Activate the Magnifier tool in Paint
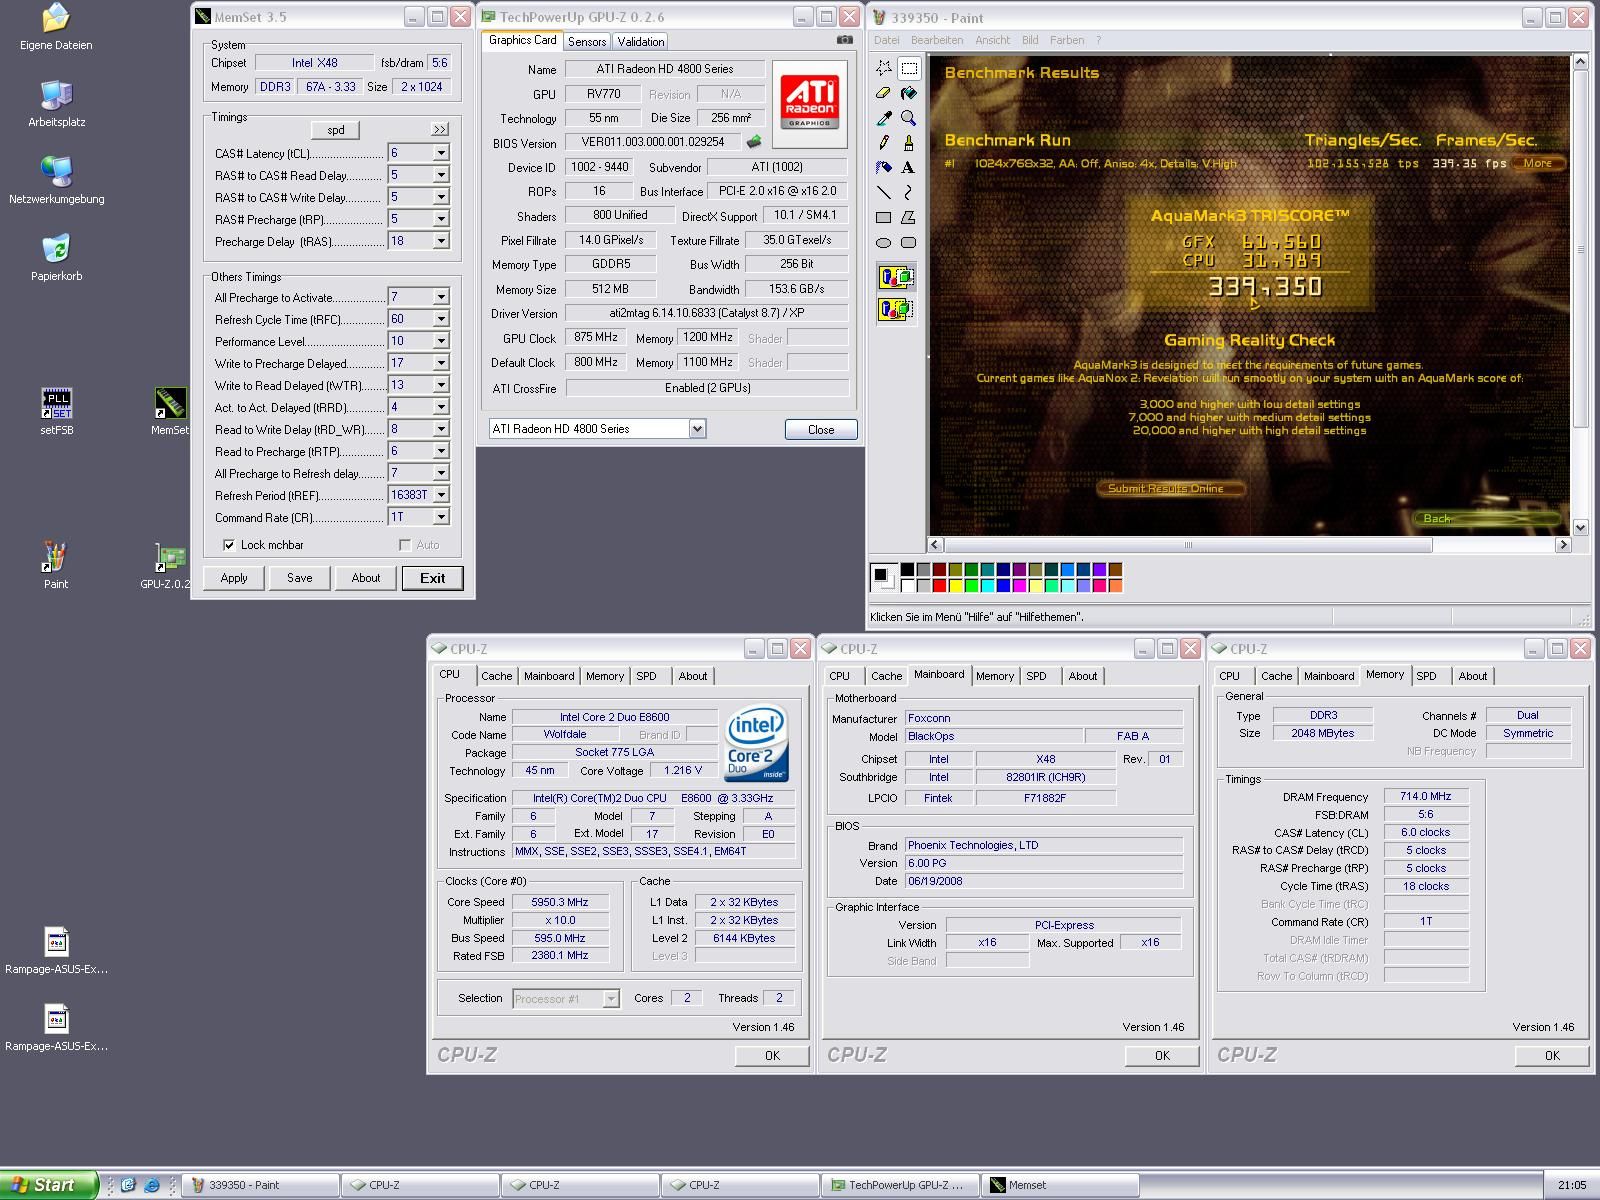 (908, 118)
